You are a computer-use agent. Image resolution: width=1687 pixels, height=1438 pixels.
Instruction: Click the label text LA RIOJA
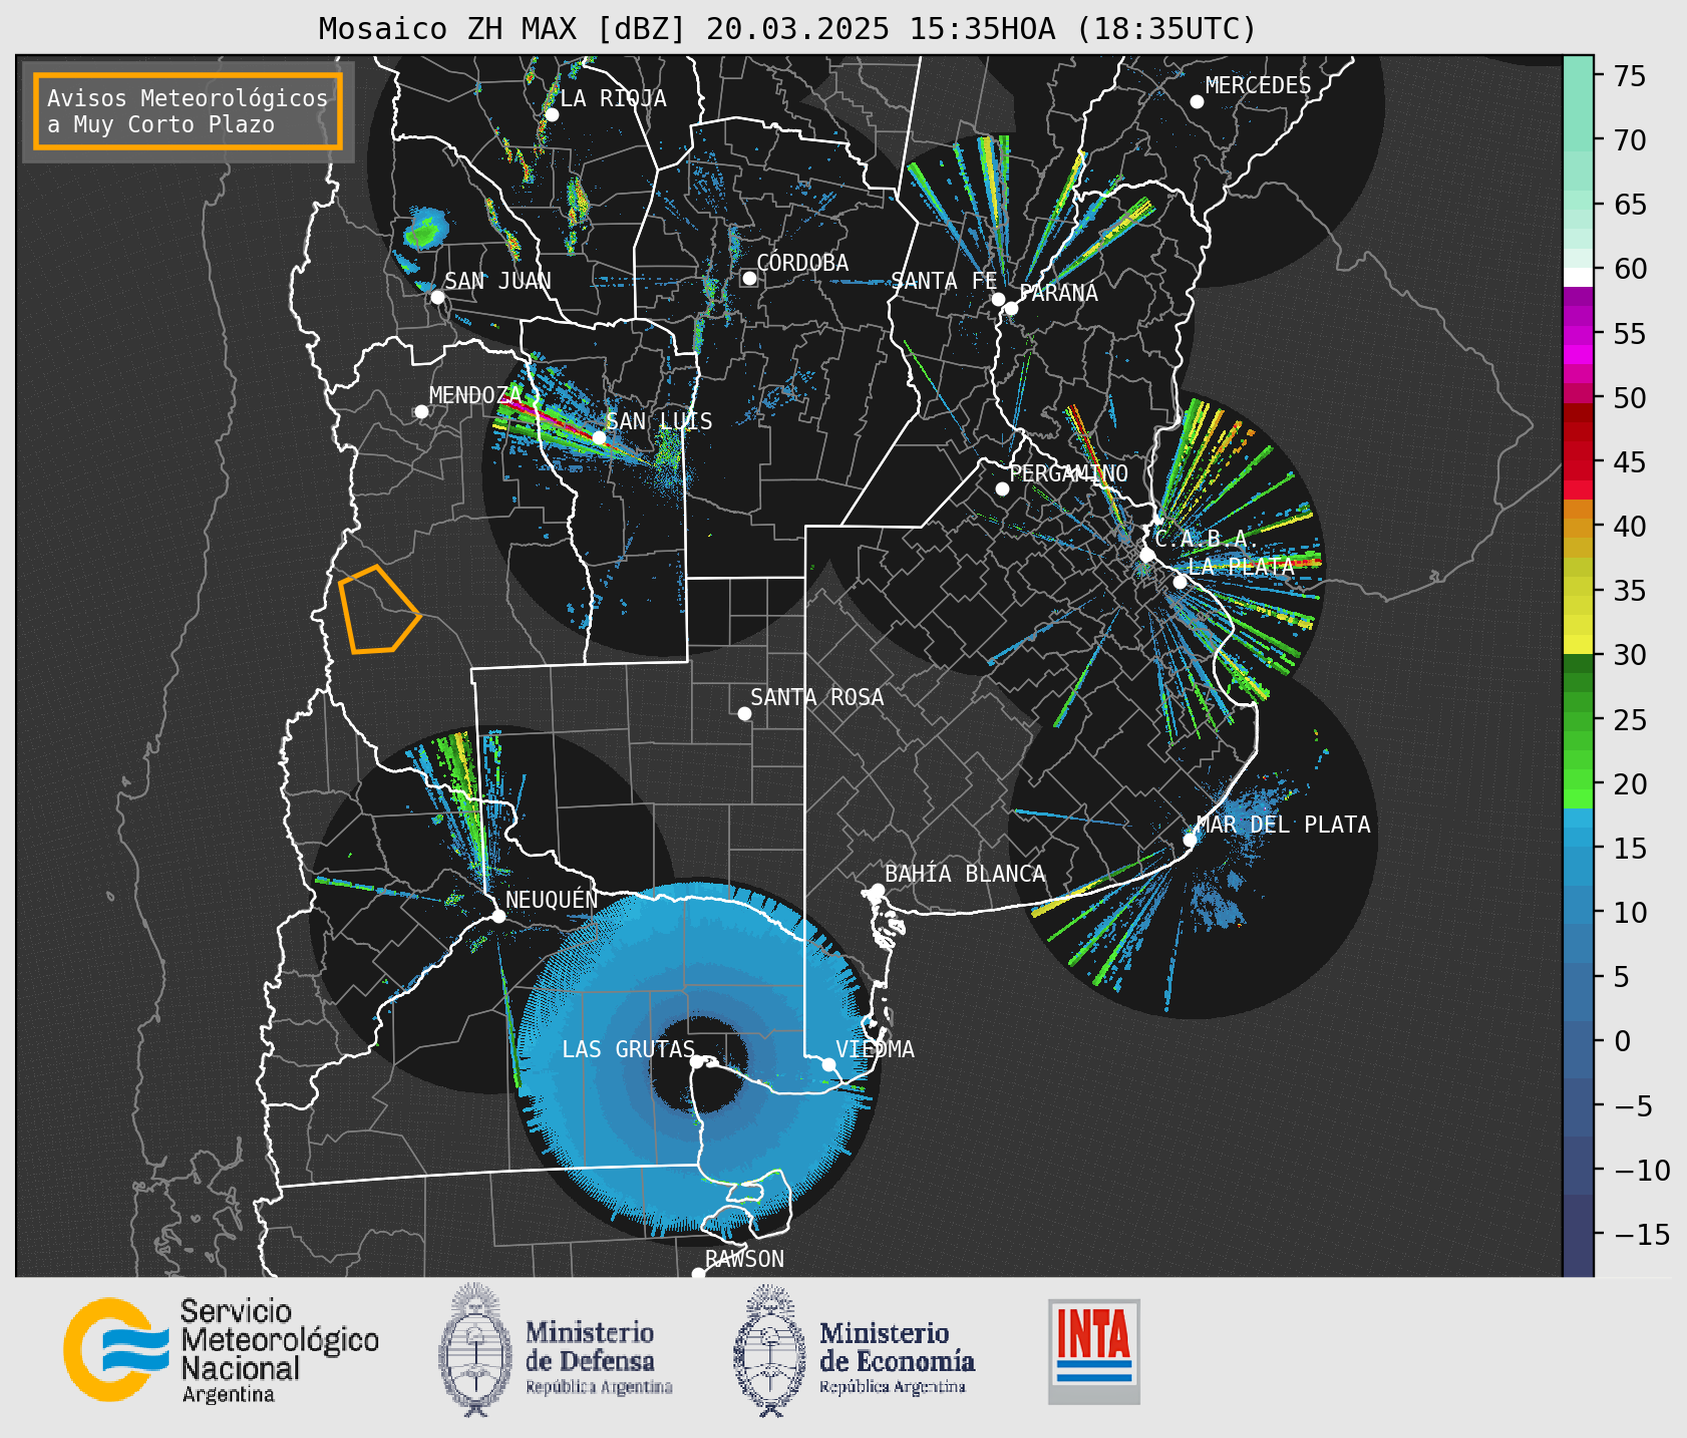click(x=613, y=98)
